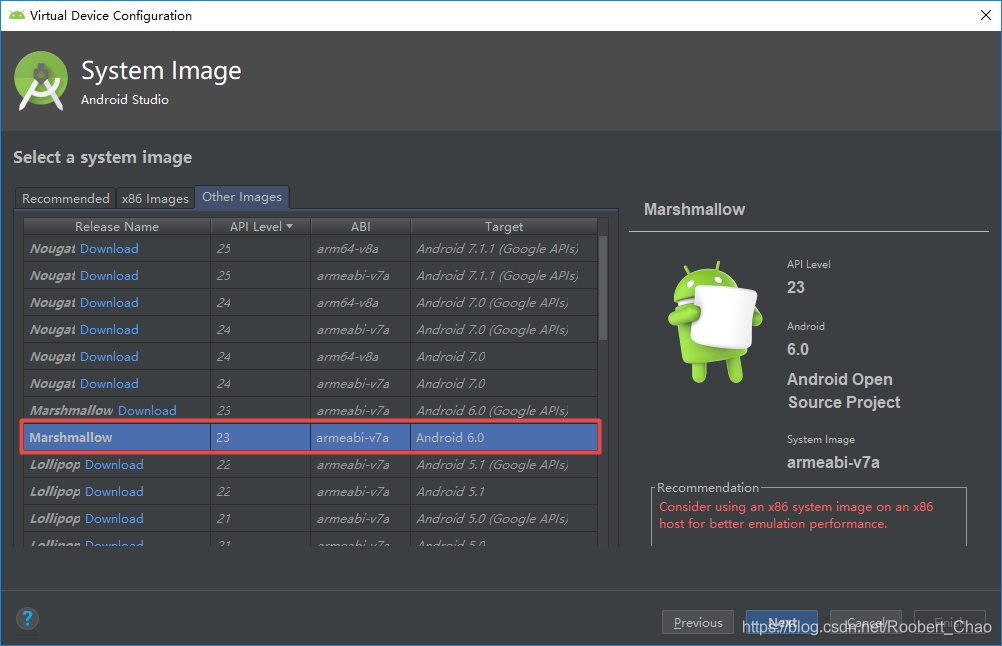Viewport: 1002px width, 646px height.
Task: Go back with the Previous button
Action: pyautogui.click(x=698, y=622)
